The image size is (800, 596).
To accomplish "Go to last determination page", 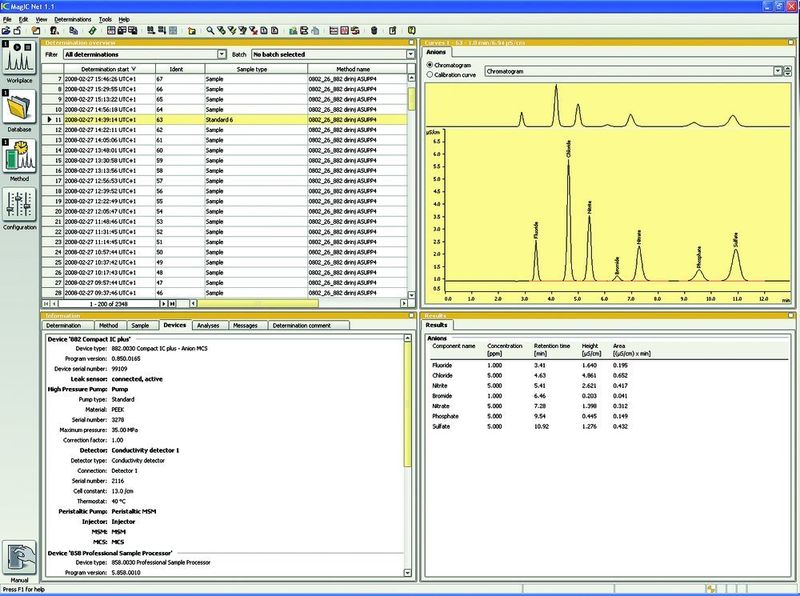I will coord(172,304).
